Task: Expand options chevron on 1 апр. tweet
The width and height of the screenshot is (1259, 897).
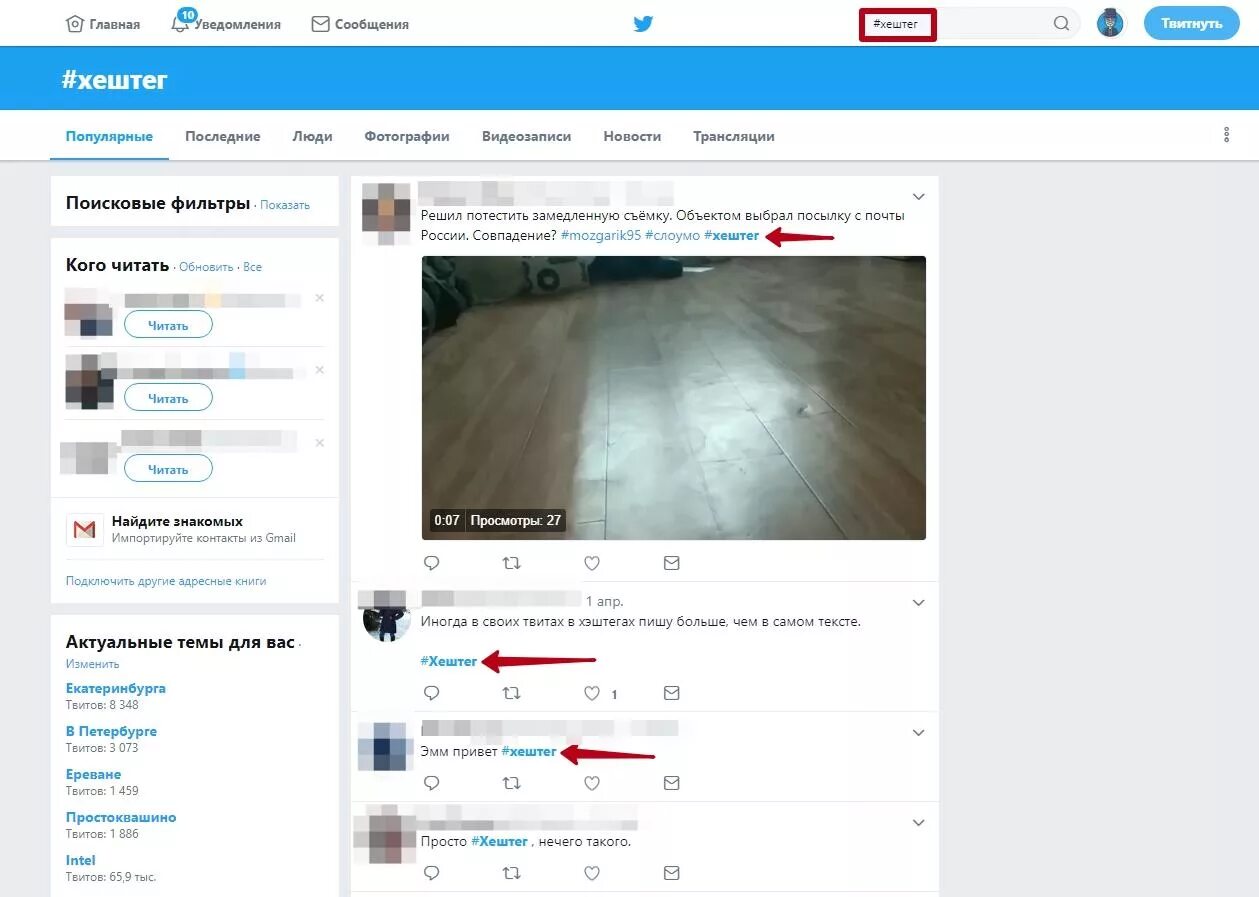Action: click(x=919, y=603)
